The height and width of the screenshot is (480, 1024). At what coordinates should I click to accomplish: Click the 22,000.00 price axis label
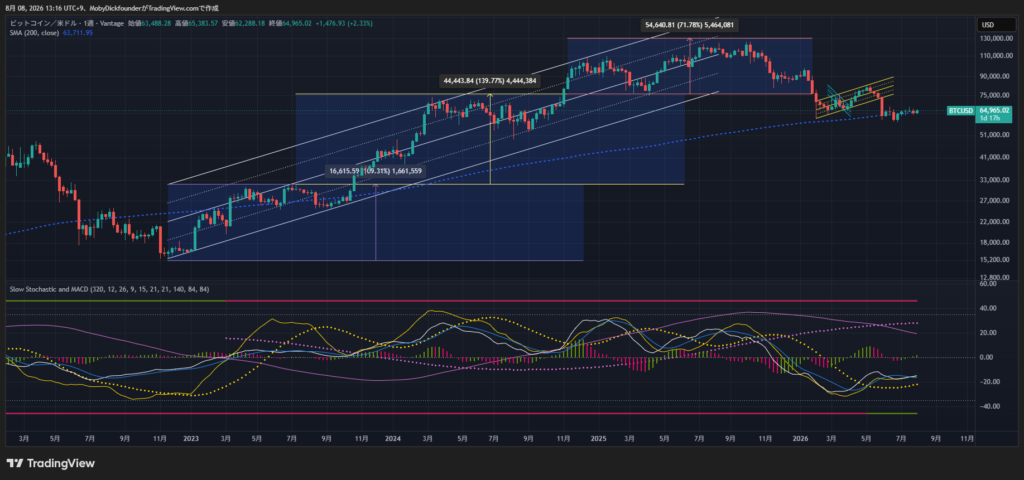point(993,222)
